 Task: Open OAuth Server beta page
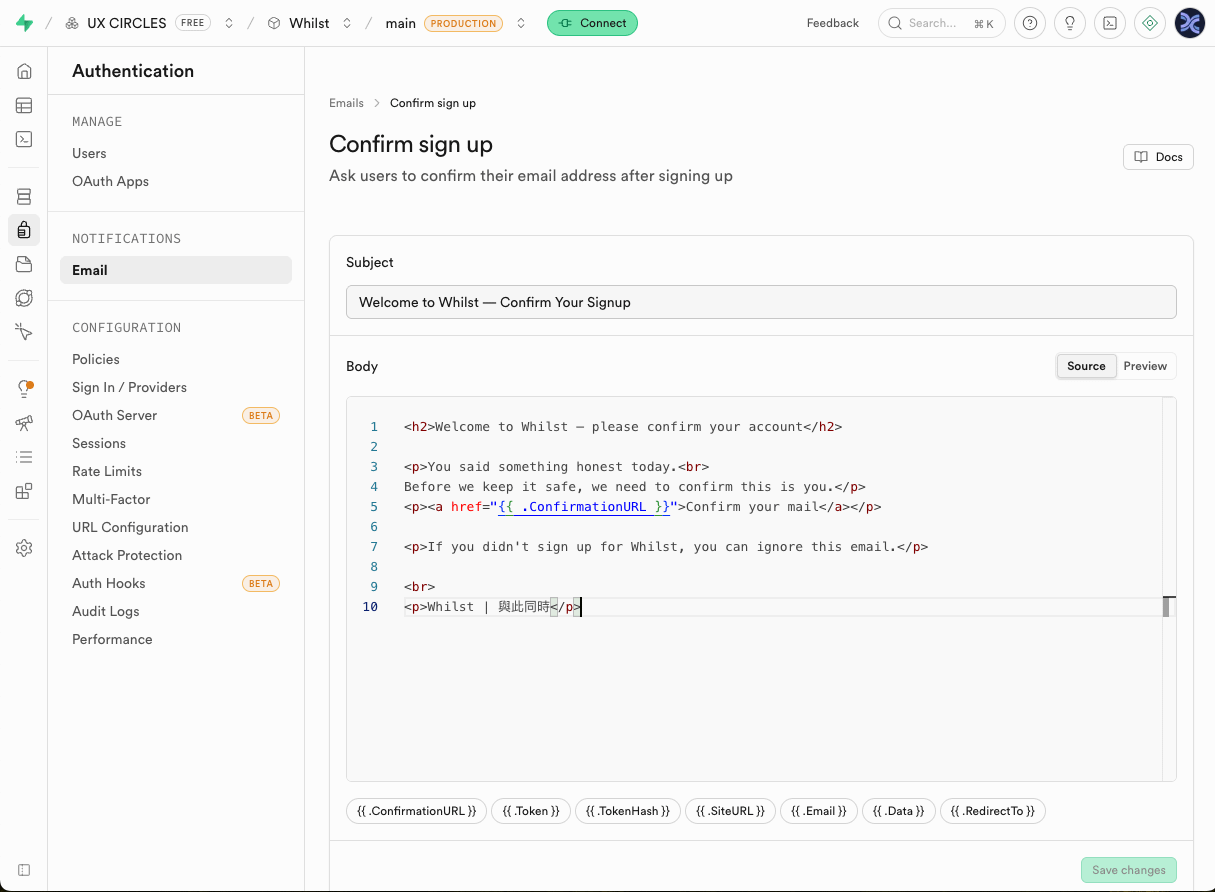click(176, 415)
